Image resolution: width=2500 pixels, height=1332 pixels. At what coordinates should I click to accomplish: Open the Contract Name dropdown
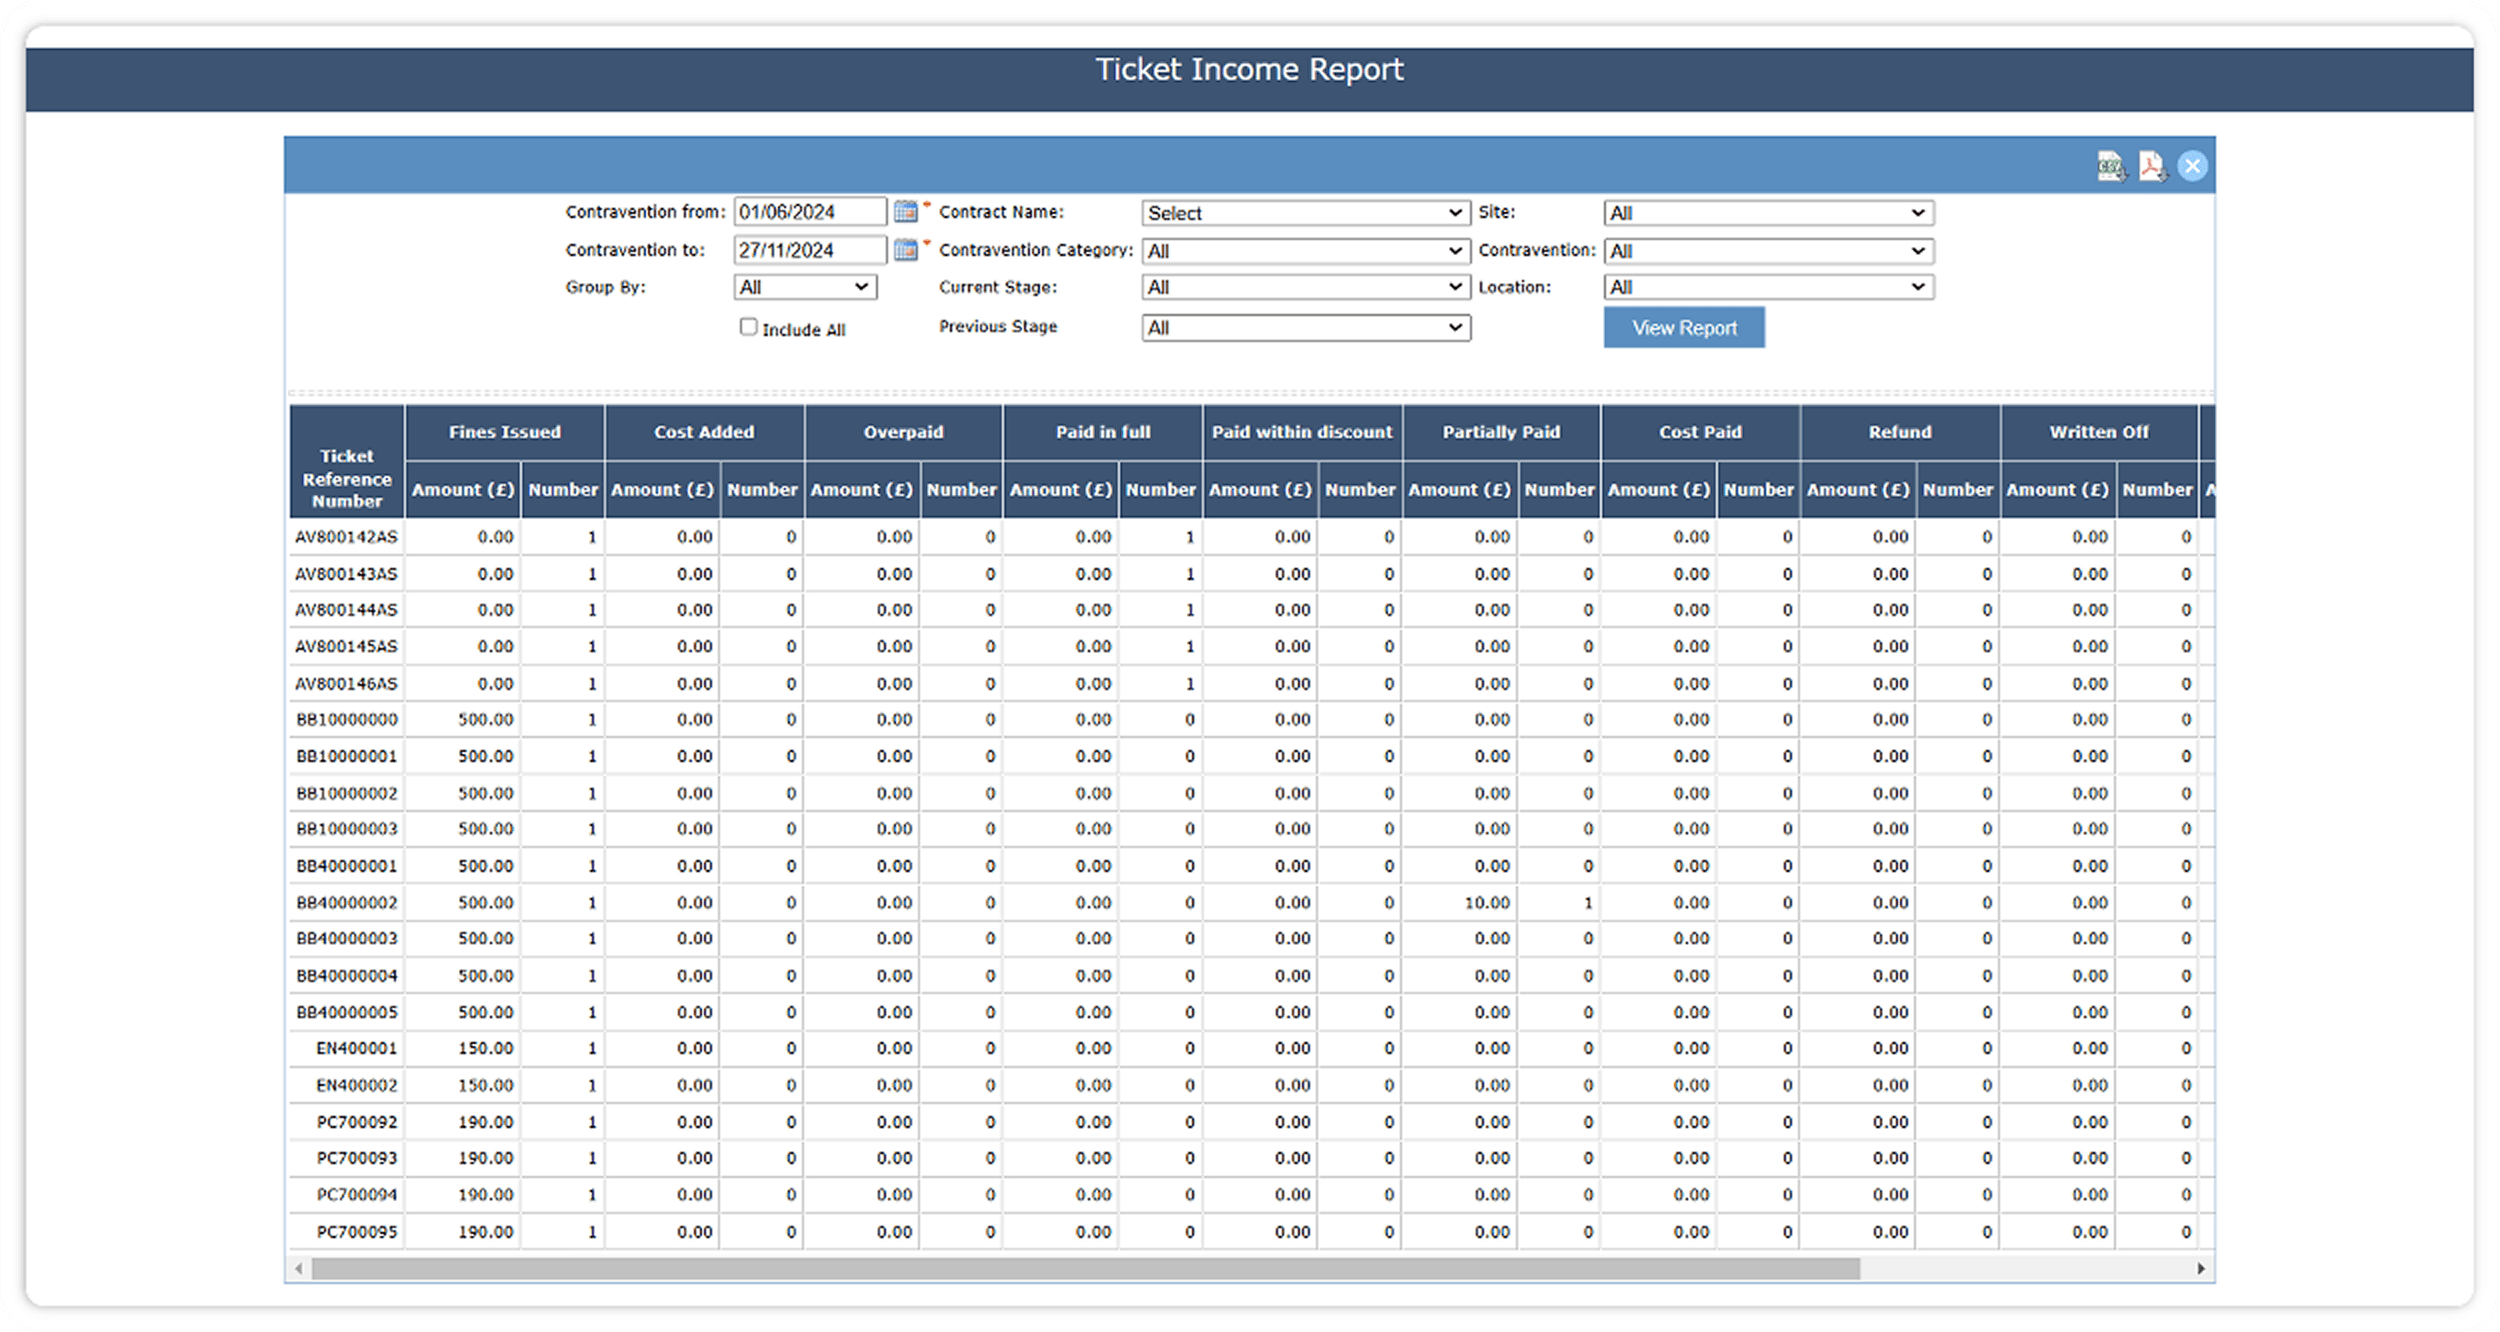[1305, 213]
